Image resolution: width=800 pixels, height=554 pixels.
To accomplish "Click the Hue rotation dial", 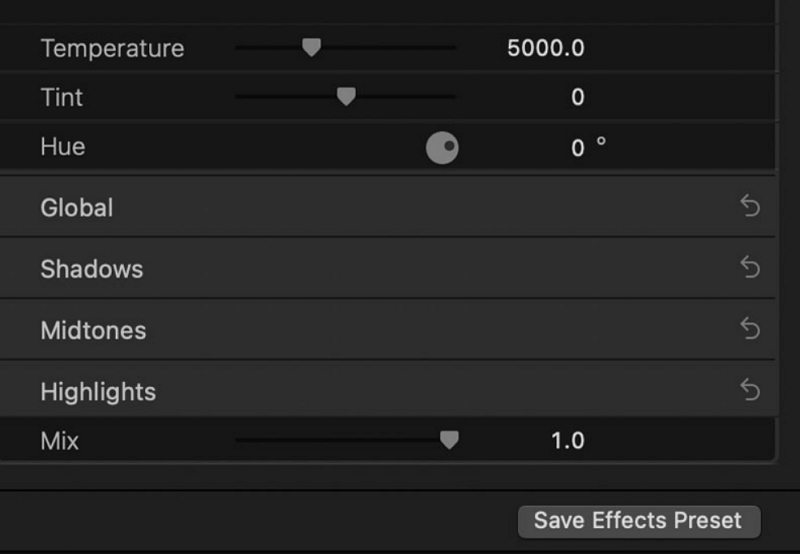I will click(442, 148).
